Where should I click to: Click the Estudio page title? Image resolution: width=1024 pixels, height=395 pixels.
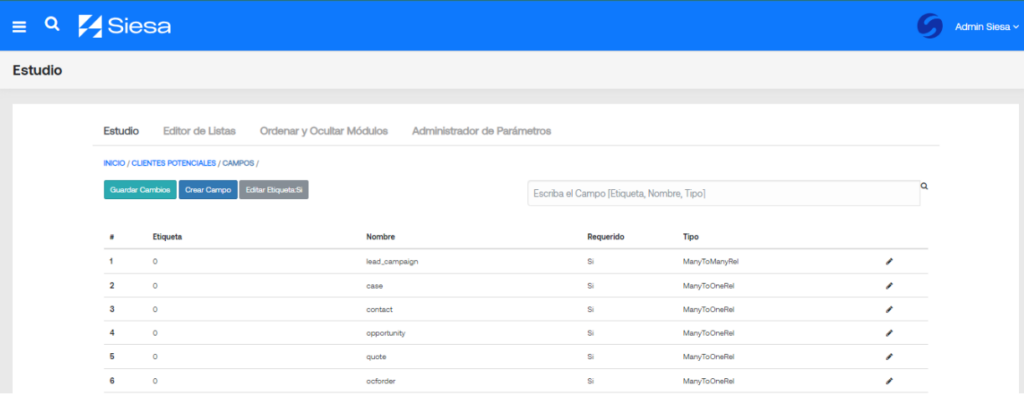point(37,70)
